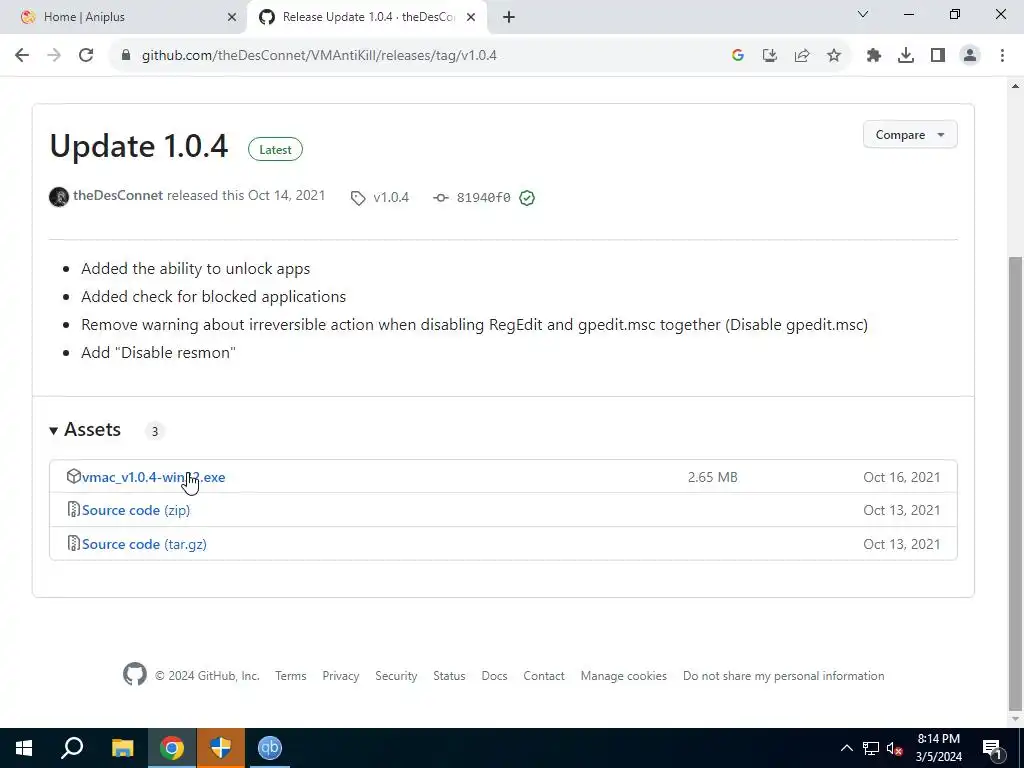
Task: Bookmark this page with the star icon
Action: click(x=834, y=56)
